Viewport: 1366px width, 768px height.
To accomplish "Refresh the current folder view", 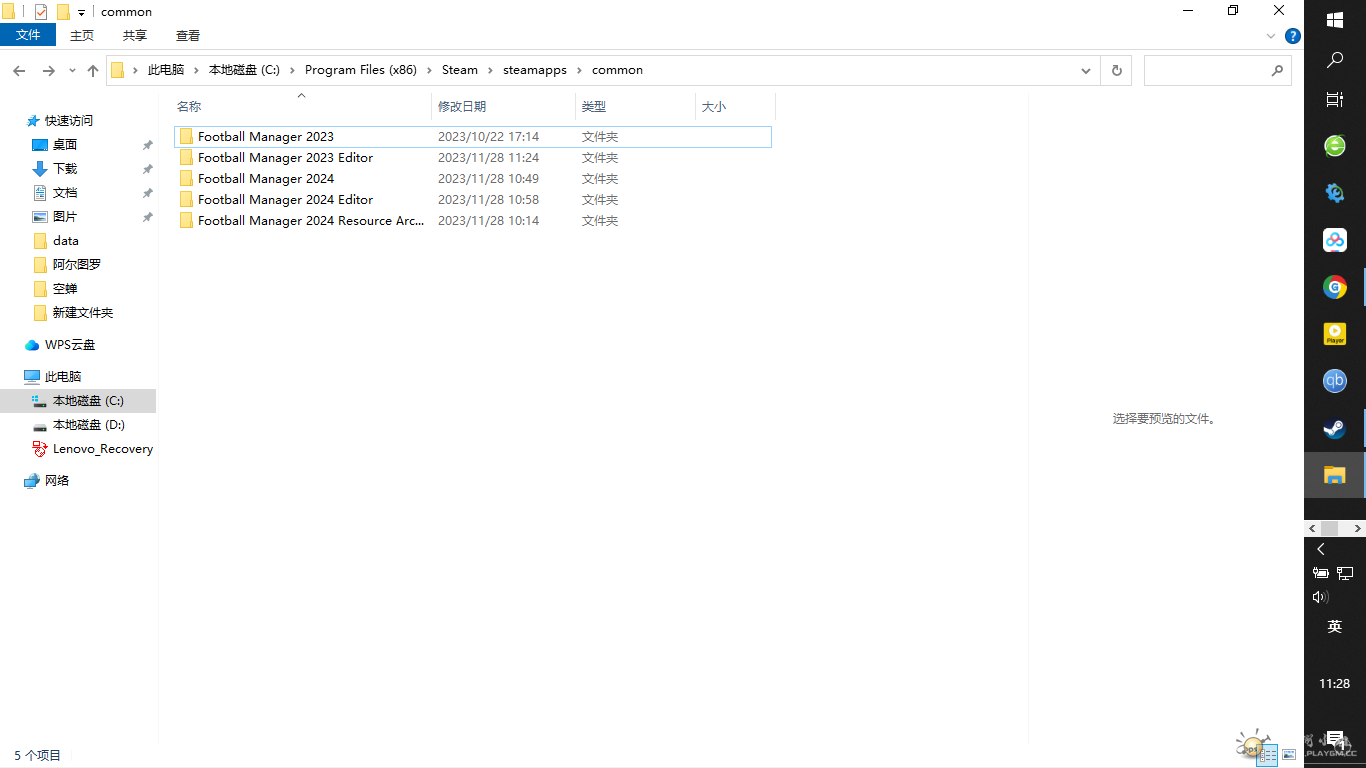I will [1116, 71].
